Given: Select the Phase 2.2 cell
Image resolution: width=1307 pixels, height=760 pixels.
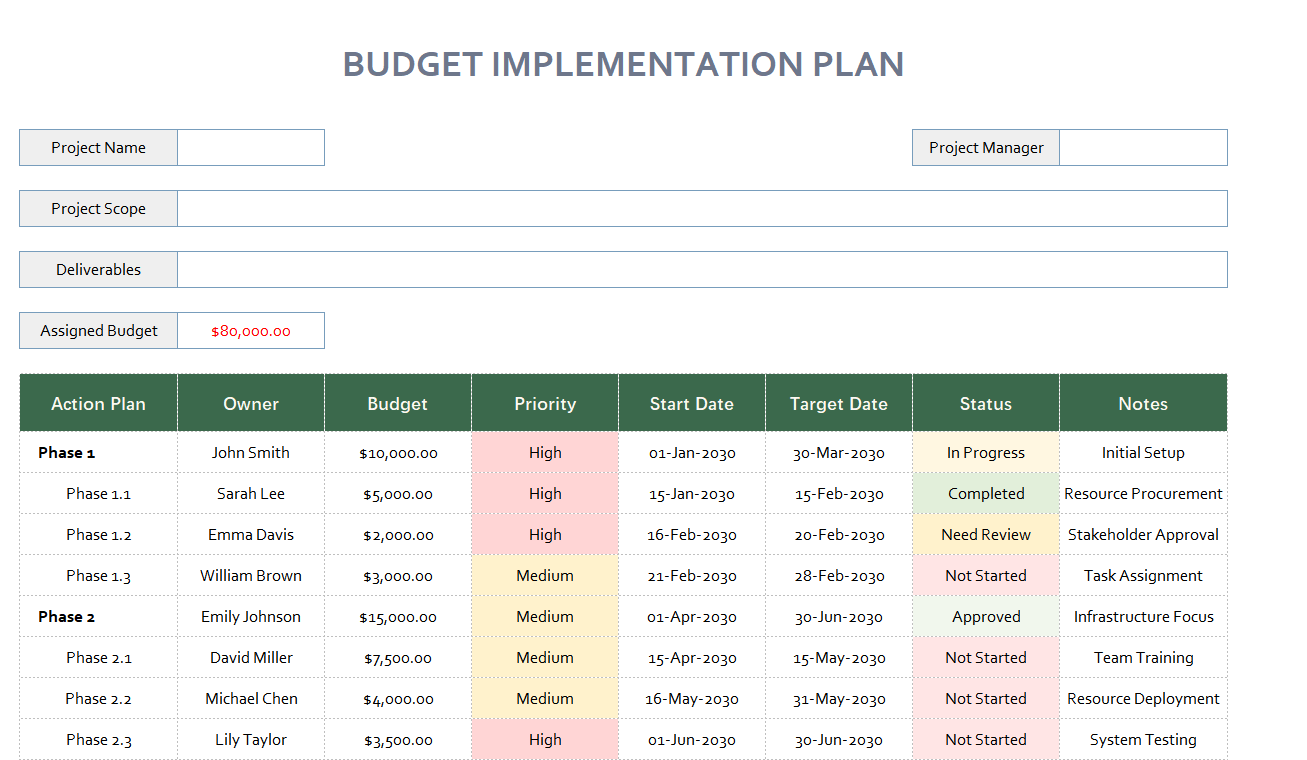Looking at the screenshot, I should tap(98, 698).
